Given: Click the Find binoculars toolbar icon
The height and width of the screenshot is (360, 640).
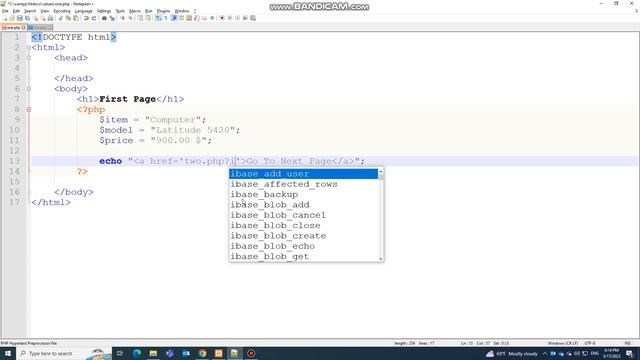Looking at the screenshot, I should 104,18.
